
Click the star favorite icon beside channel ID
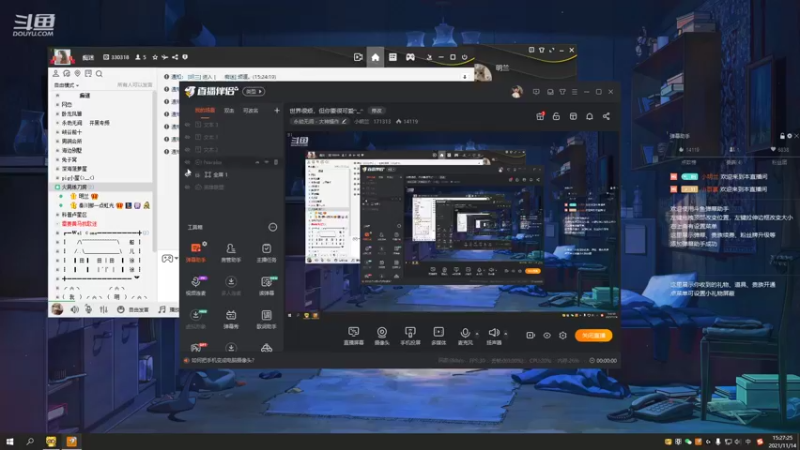coord(155,57)
